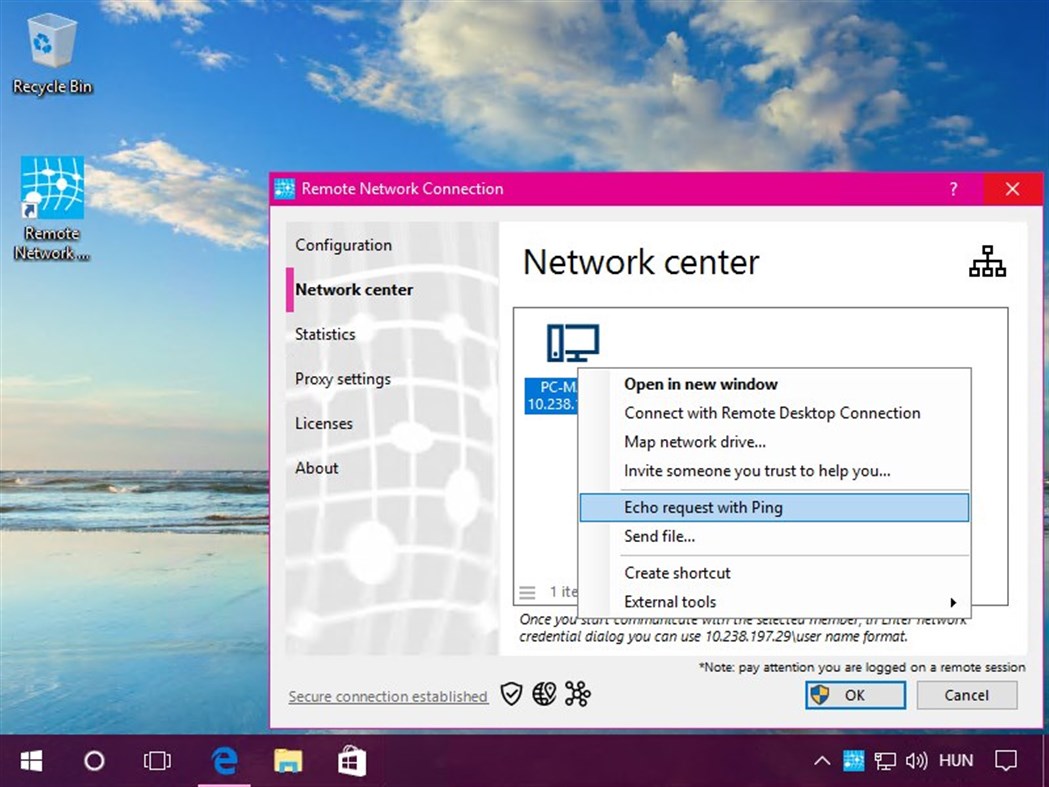Viewport: 1049px width, 787px height.
Task: Select the PC-M computer icon in the list
Action: point(572,343)
